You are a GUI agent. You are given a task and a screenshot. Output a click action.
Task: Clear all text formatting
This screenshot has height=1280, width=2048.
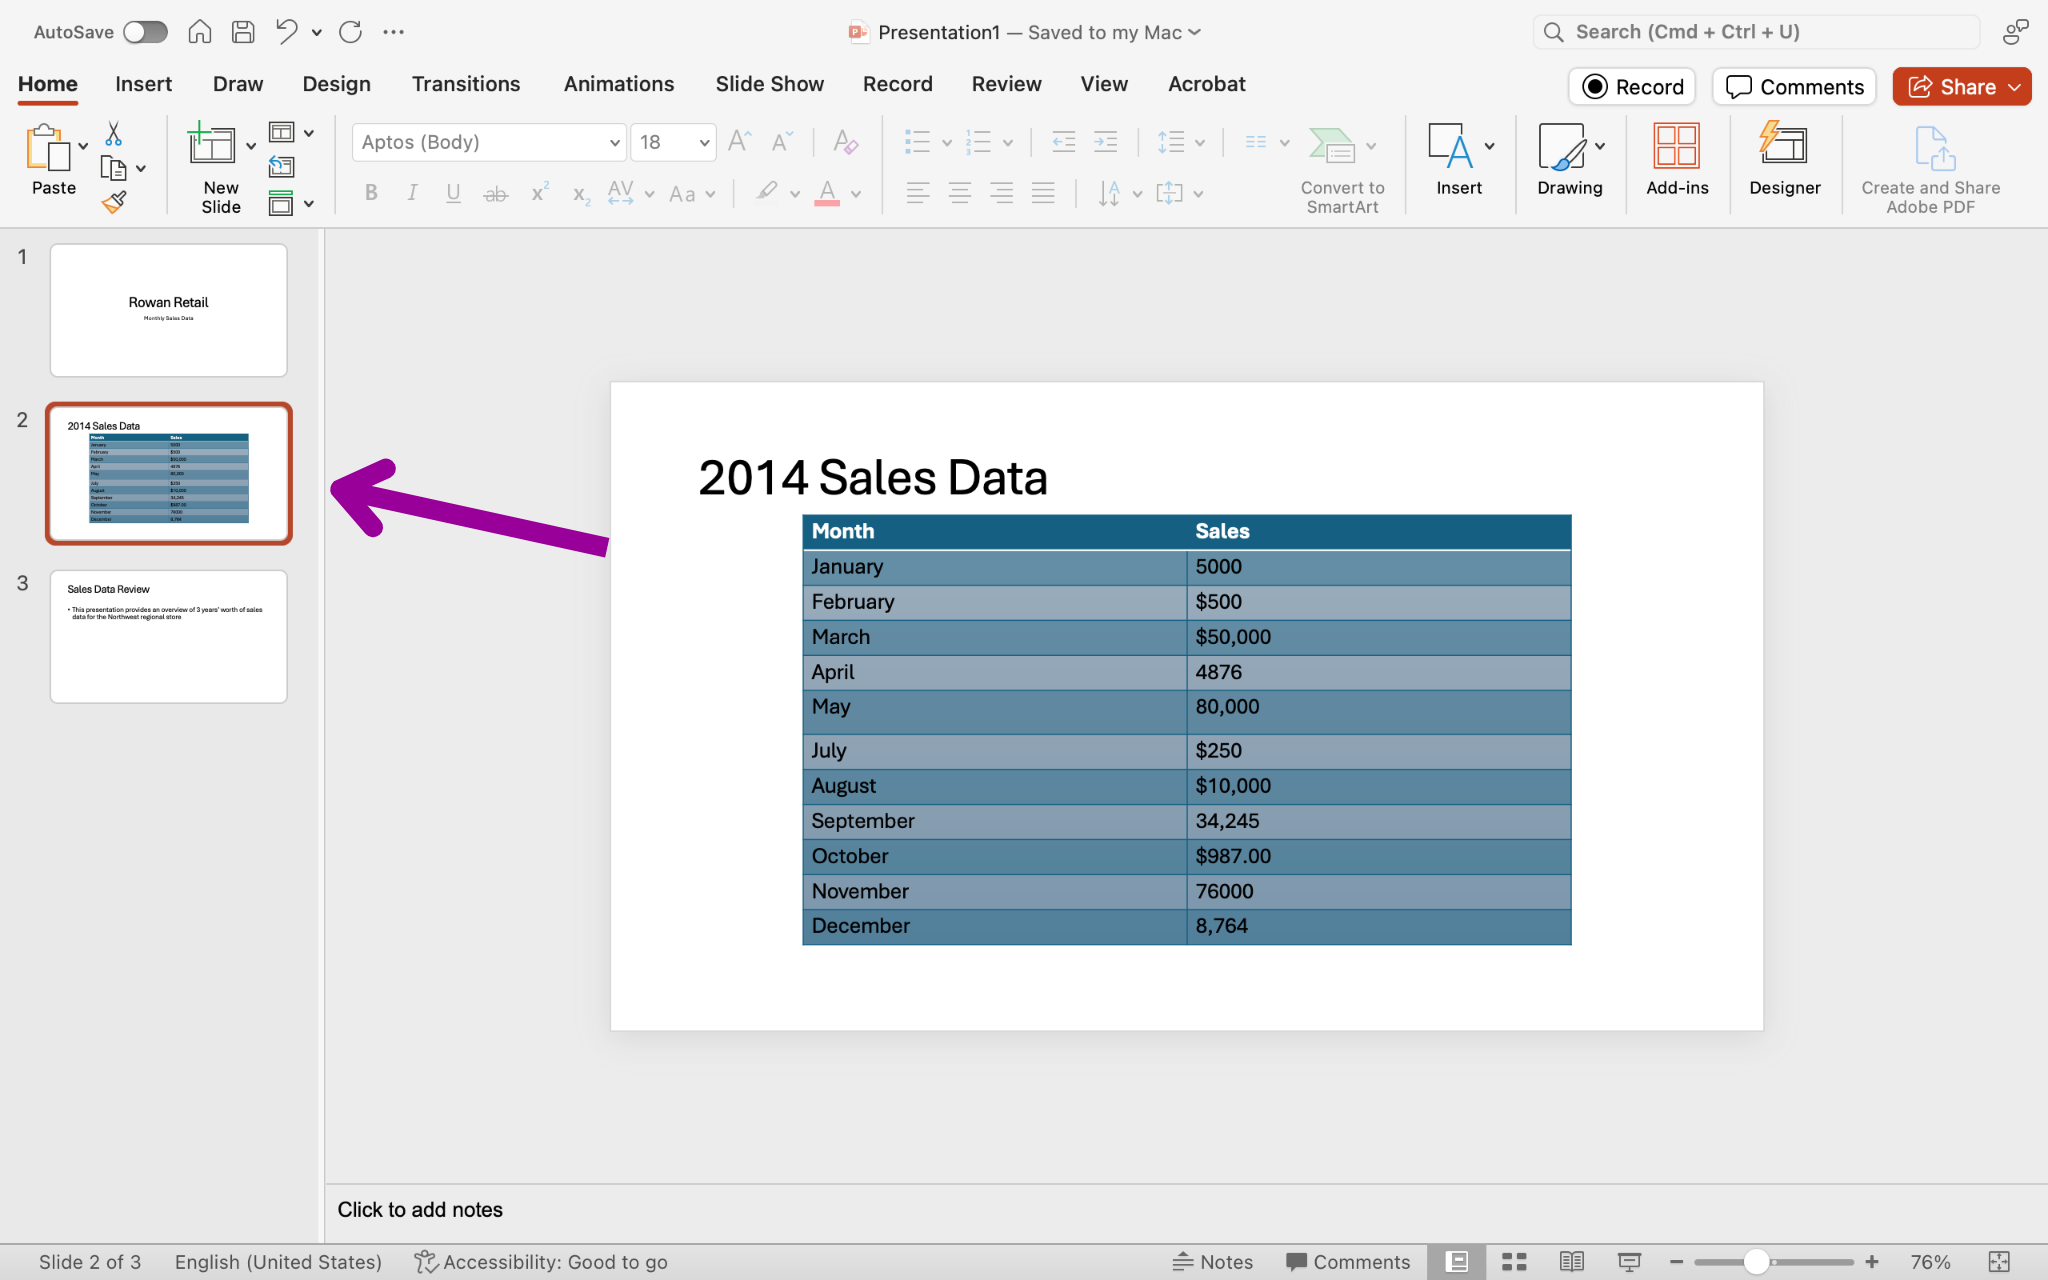845,142
